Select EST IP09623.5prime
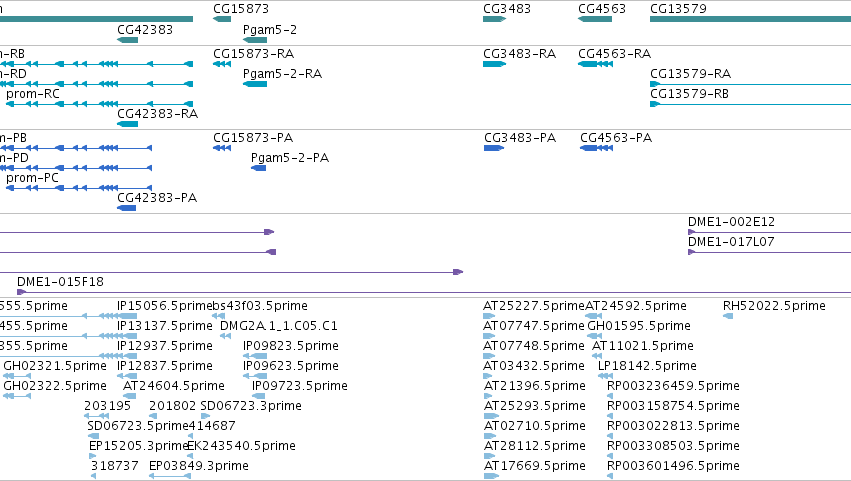The width and height of the screenshot is (851, 481). [x=255, y=376]
